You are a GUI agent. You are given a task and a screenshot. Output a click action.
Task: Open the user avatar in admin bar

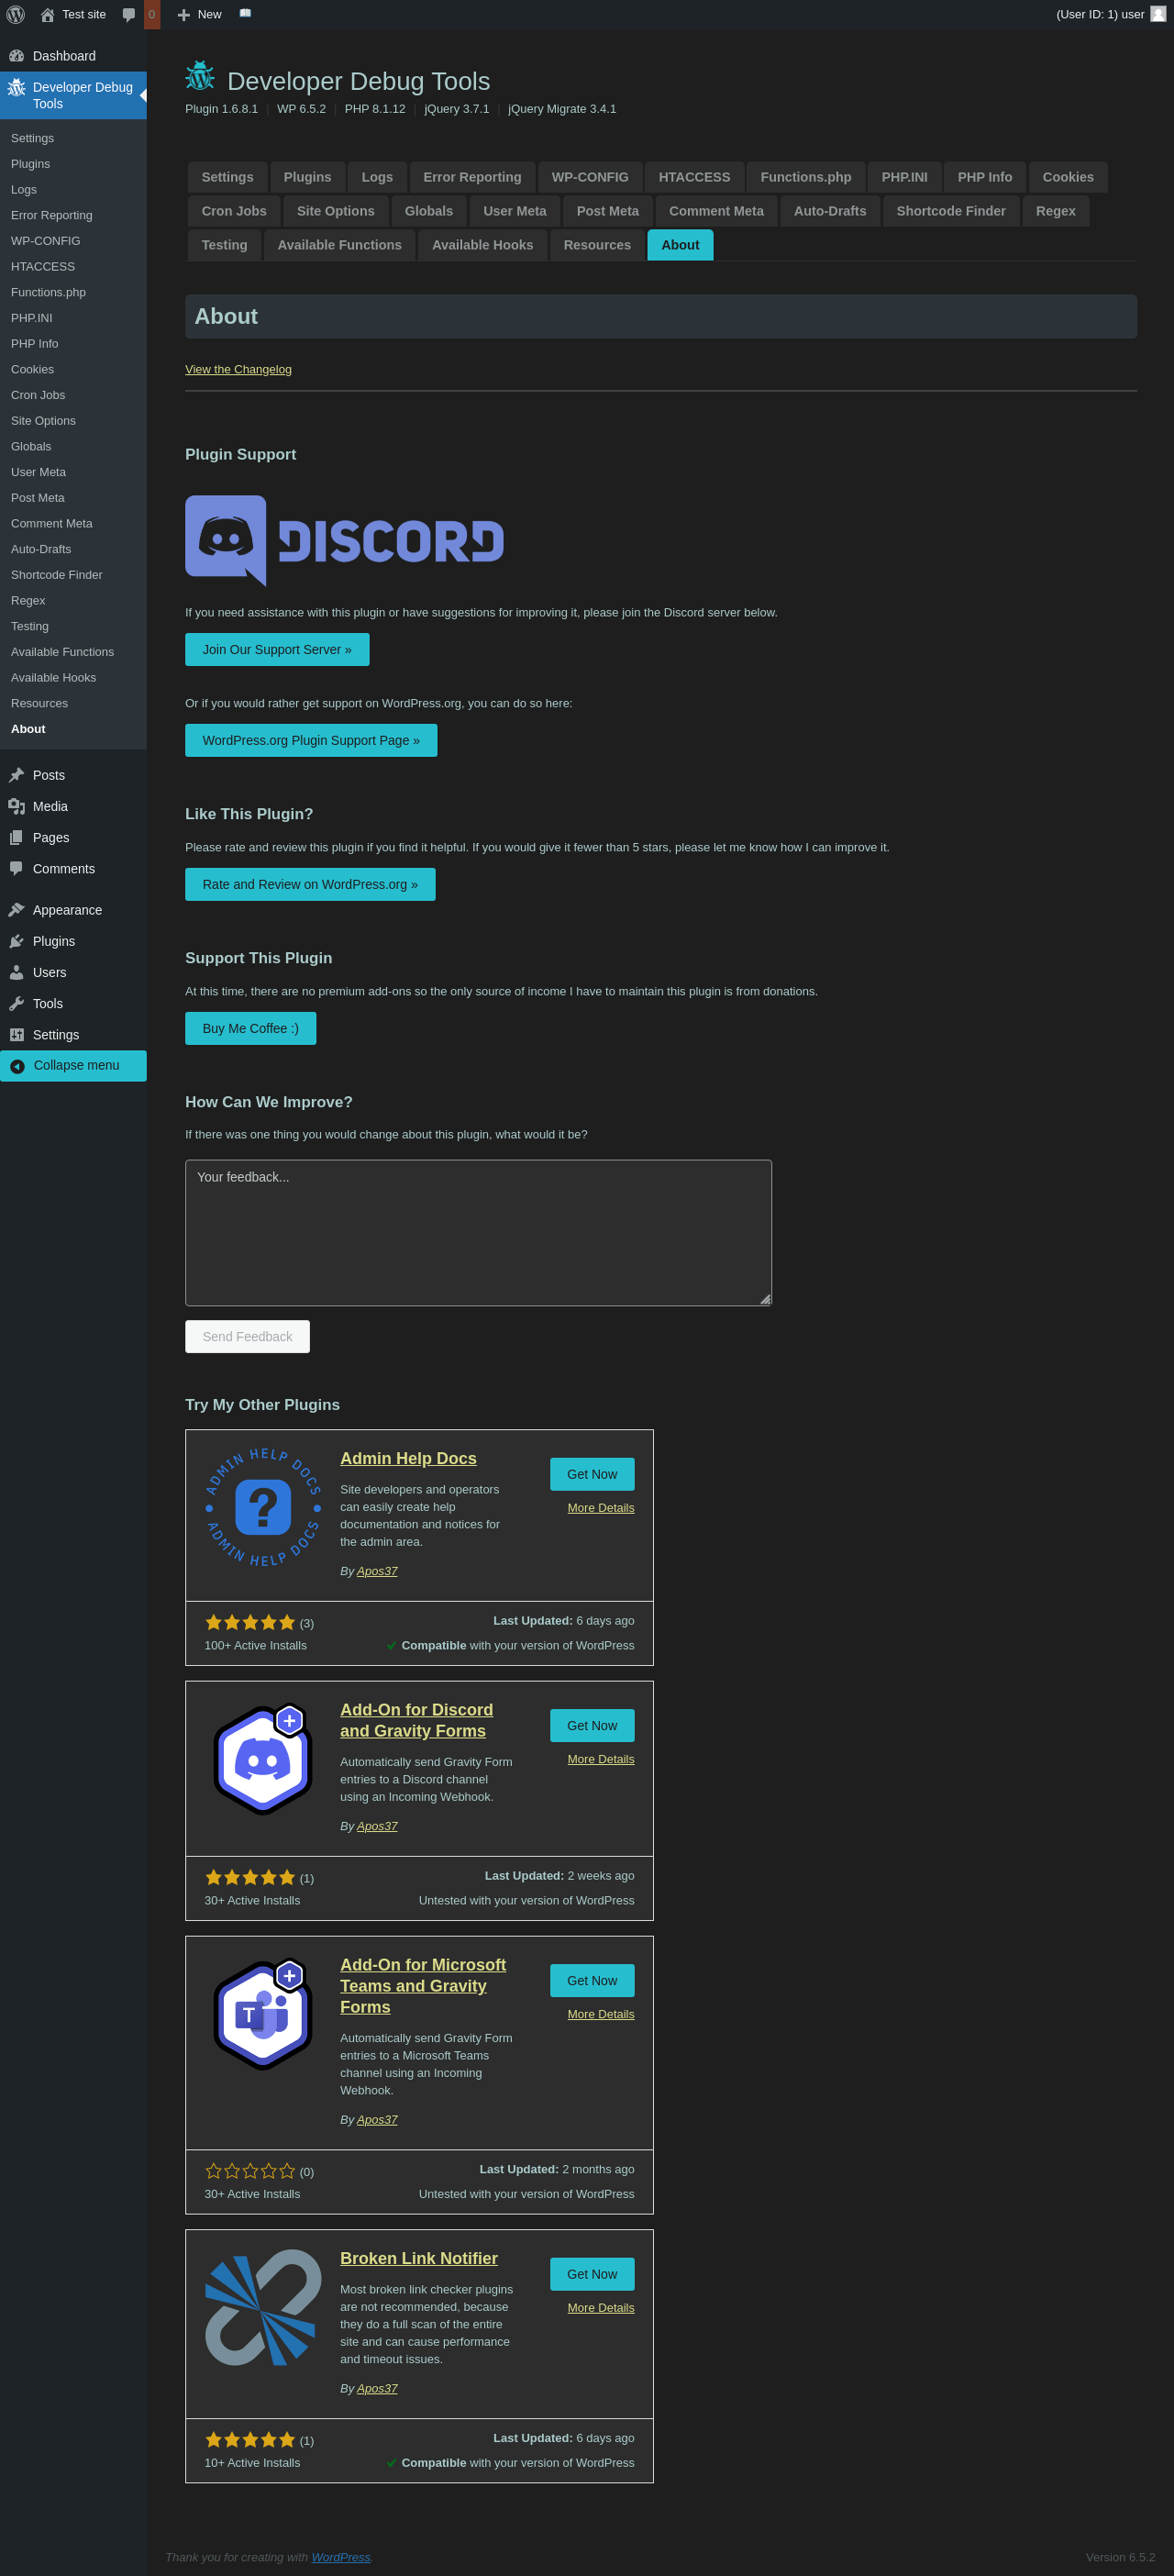[x=1158, y=14]
